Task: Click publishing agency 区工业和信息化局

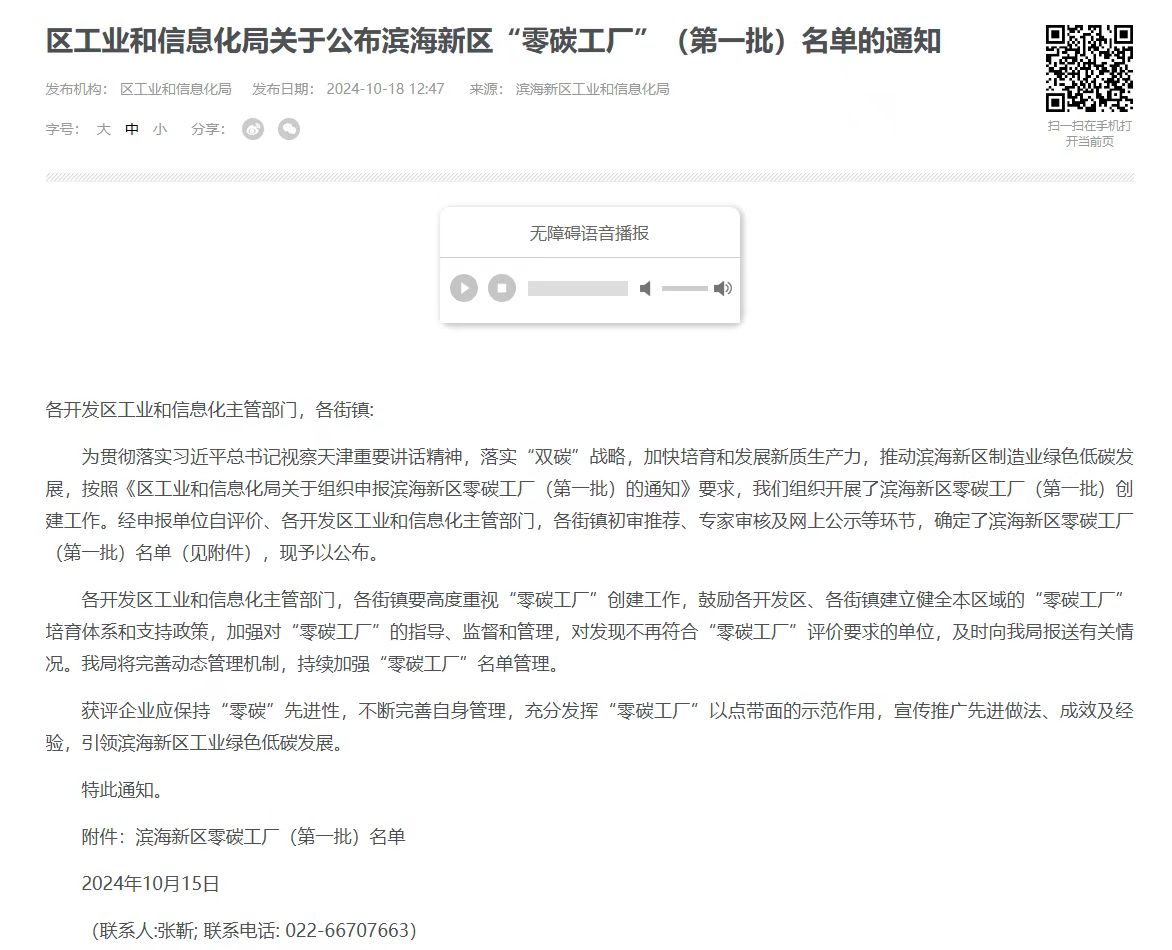Action: pyautogui.click(x=176, y=89)
